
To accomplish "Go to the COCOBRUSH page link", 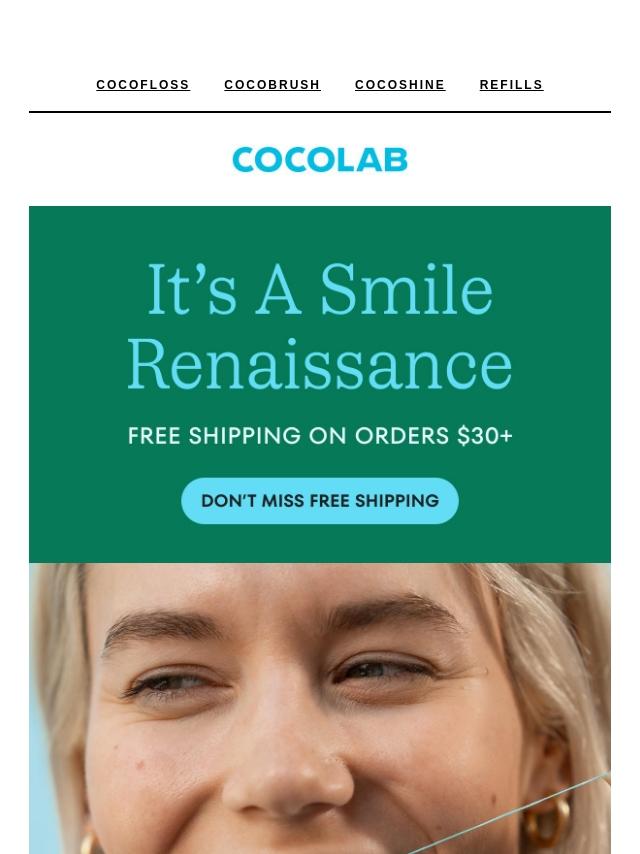I will (272, 85).
